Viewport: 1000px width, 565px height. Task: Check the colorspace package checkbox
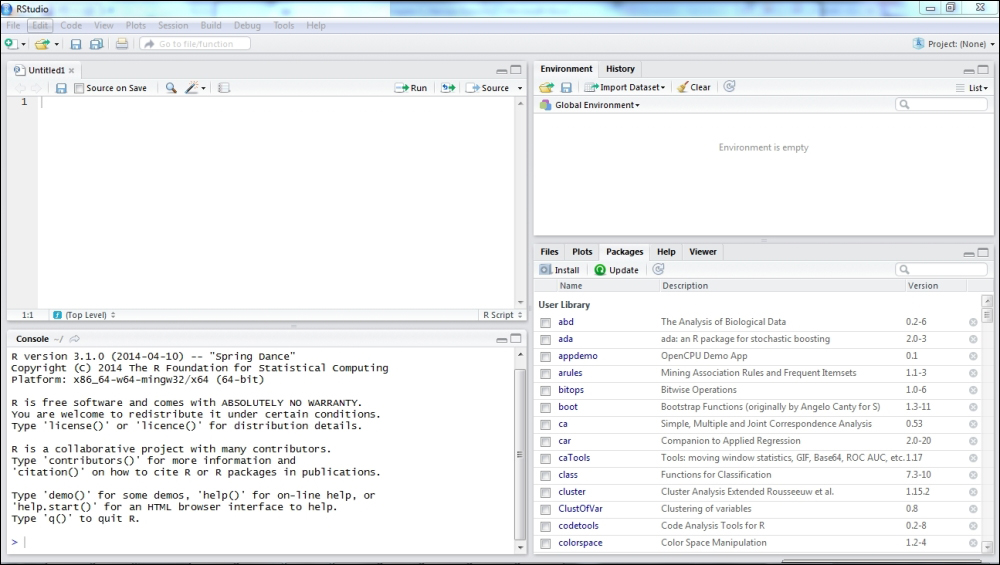545,544
